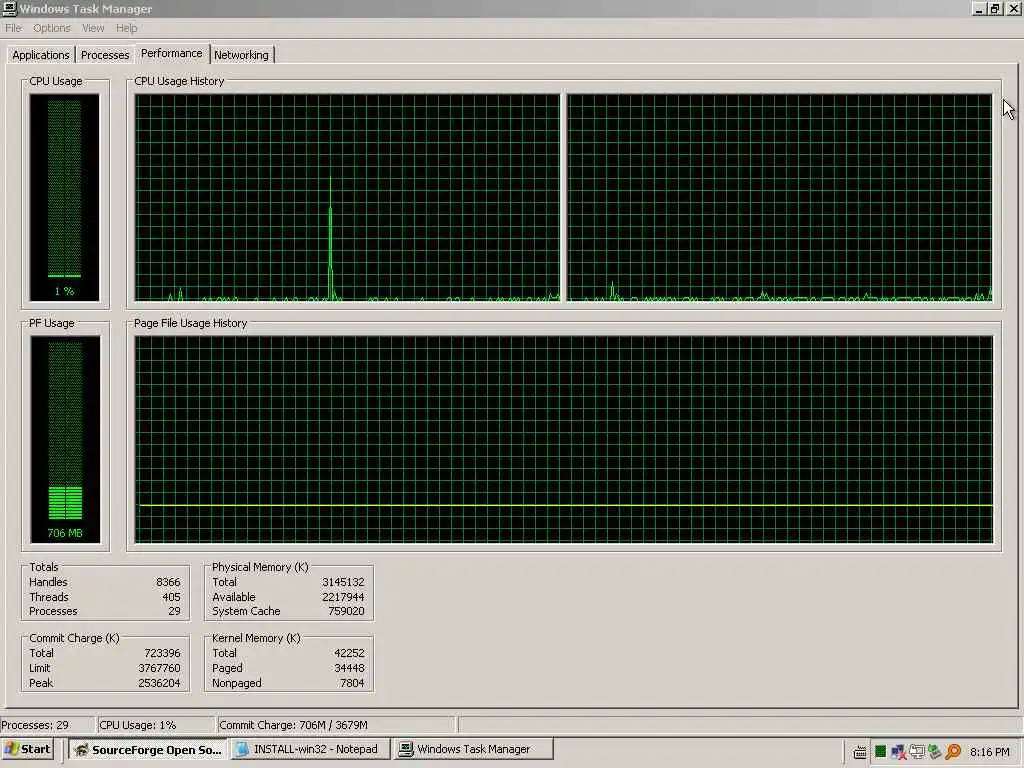Click the locked computer tray icon
This screenshot has height=768, width=1024.
point(917,752)
